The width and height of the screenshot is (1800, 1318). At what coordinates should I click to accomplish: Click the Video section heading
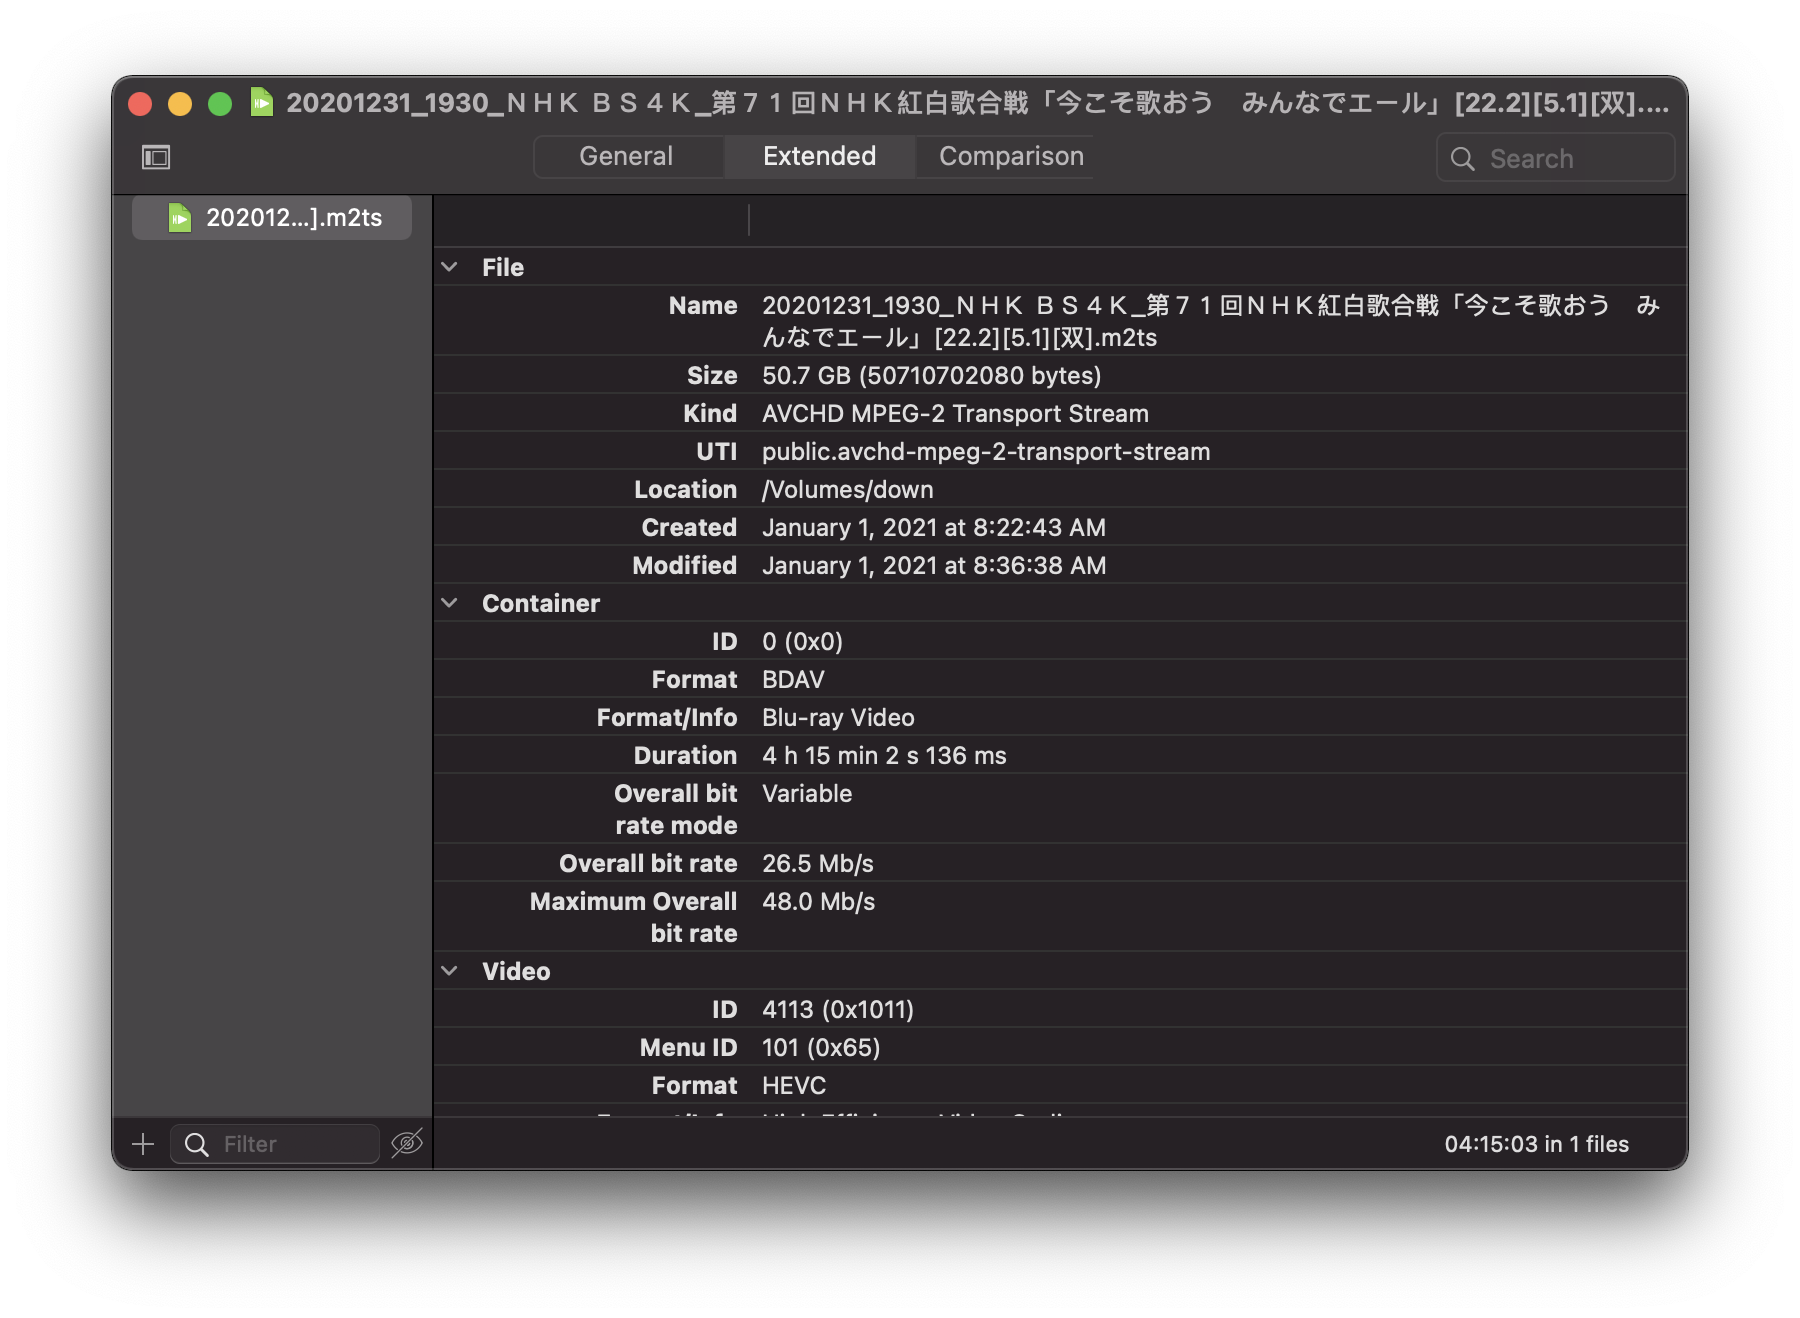(516, 971)
